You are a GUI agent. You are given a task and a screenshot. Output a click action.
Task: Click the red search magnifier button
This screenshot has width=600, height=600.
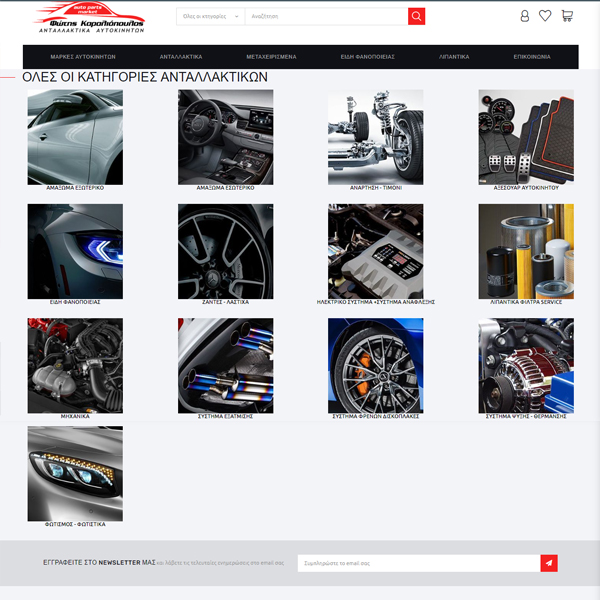(x=416, y=16)
